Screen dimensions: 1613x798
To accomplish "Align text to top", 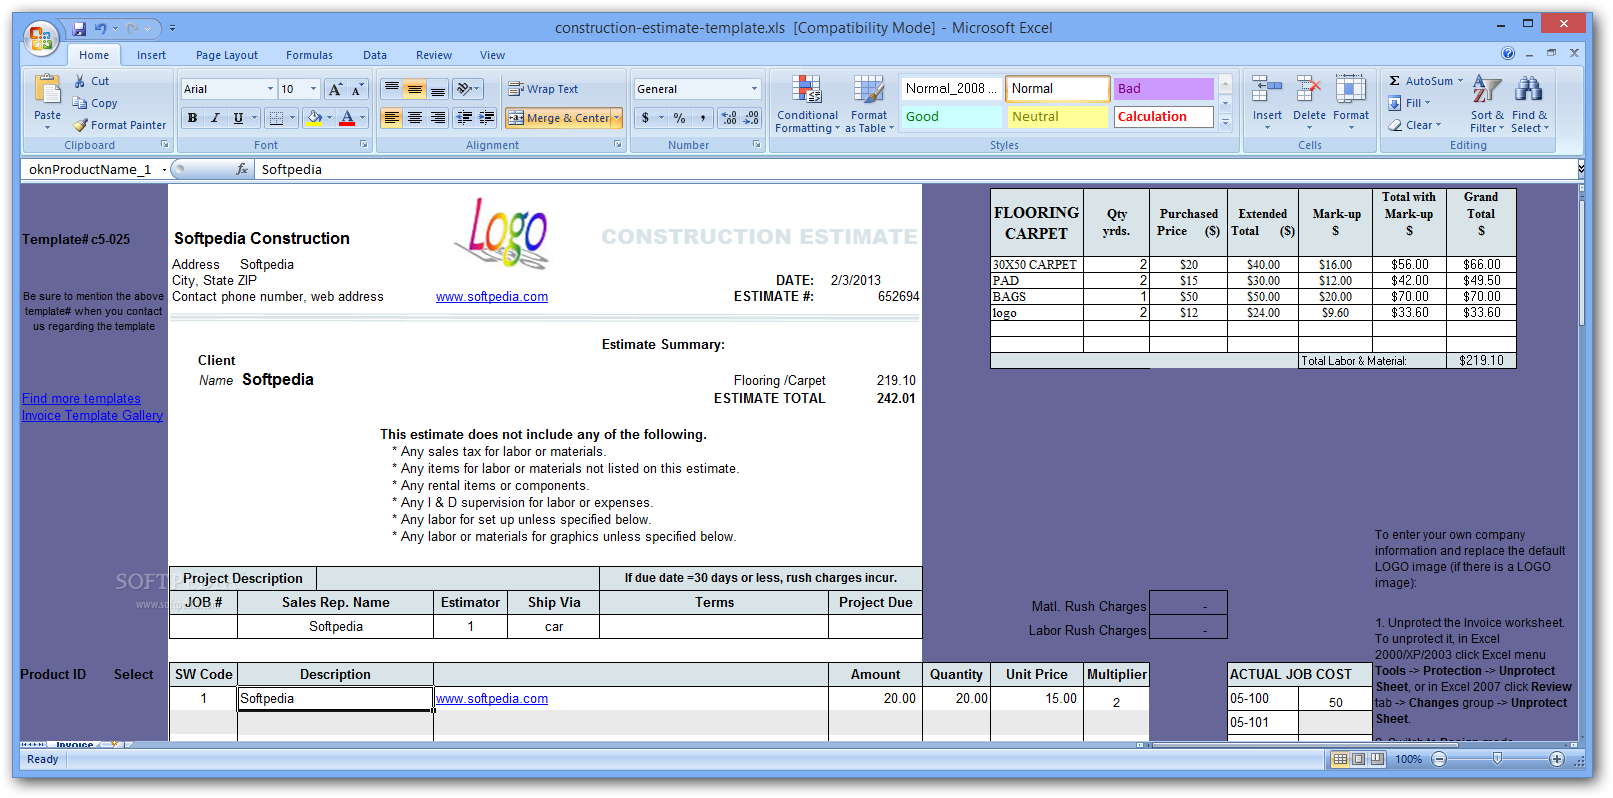I will coord(392,89).
